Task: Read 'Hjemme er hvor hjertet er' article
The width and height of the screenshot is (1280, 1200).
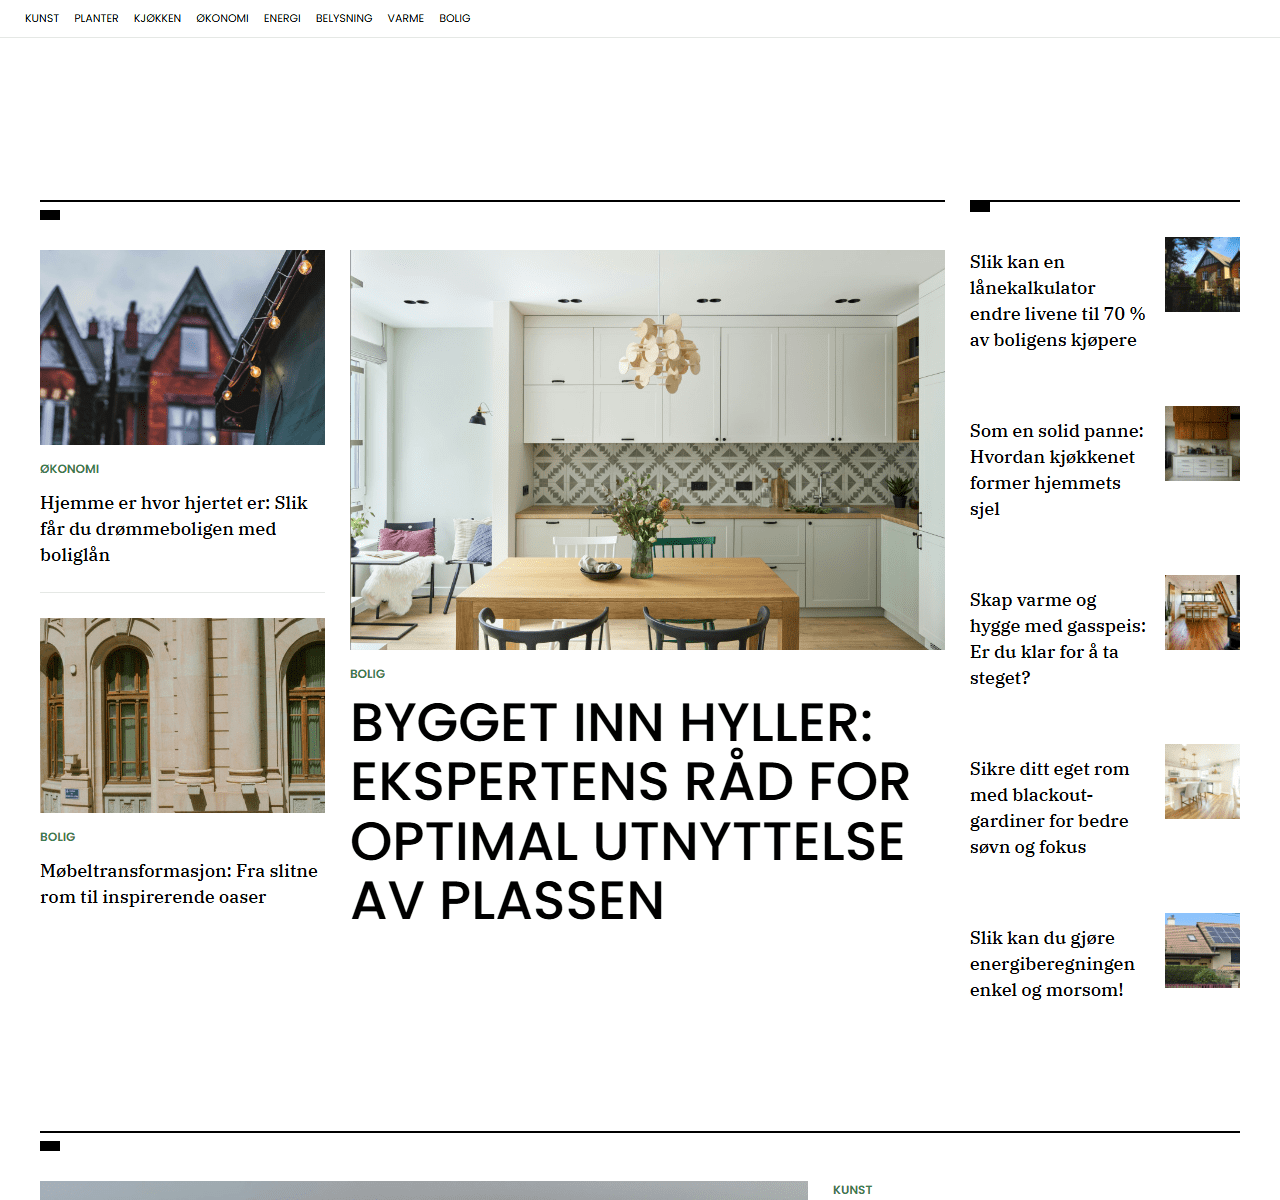Action: (x=174, y=529)
